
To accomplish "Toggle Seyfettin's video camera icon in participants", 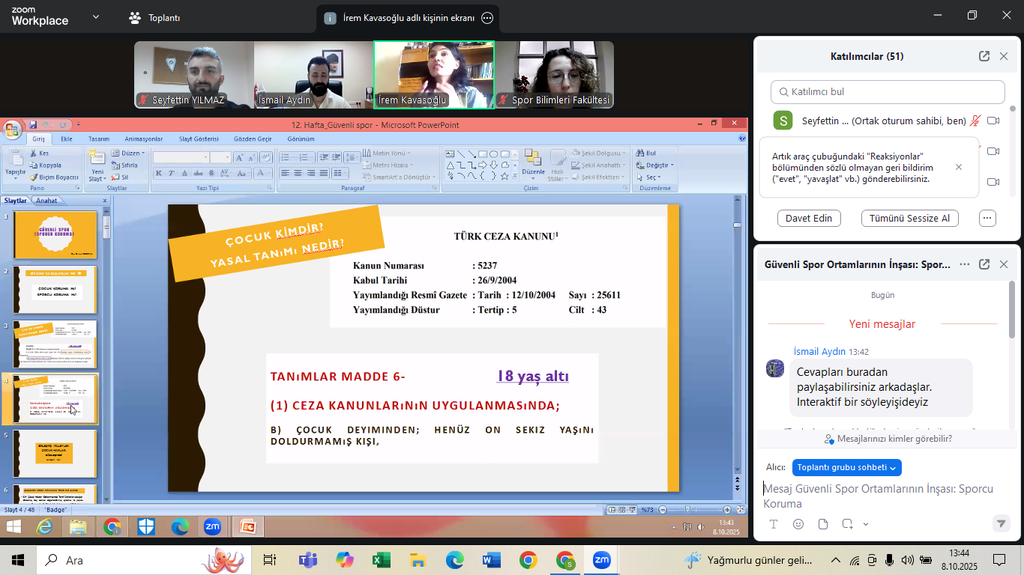I will pos(994,121).
